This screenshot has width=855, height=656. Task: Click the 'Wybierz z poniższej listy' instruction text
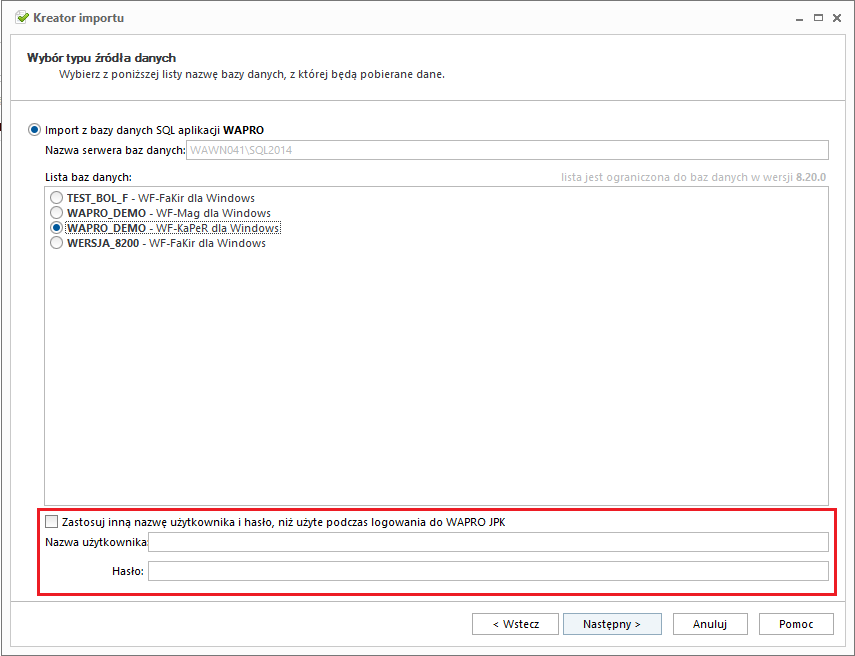pyautogui.click(x=252, y=74)
